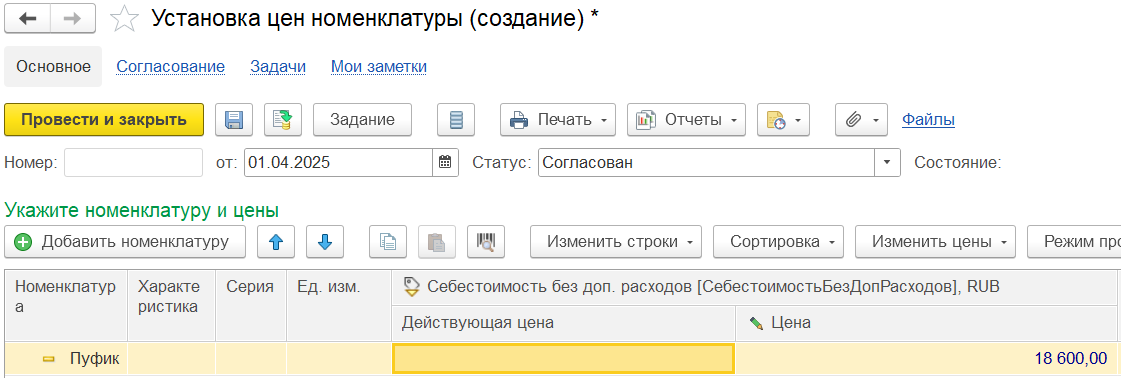This screenshot has height=378, width=1121.
Task: Click the Цена column header
Action: [927, 323]
